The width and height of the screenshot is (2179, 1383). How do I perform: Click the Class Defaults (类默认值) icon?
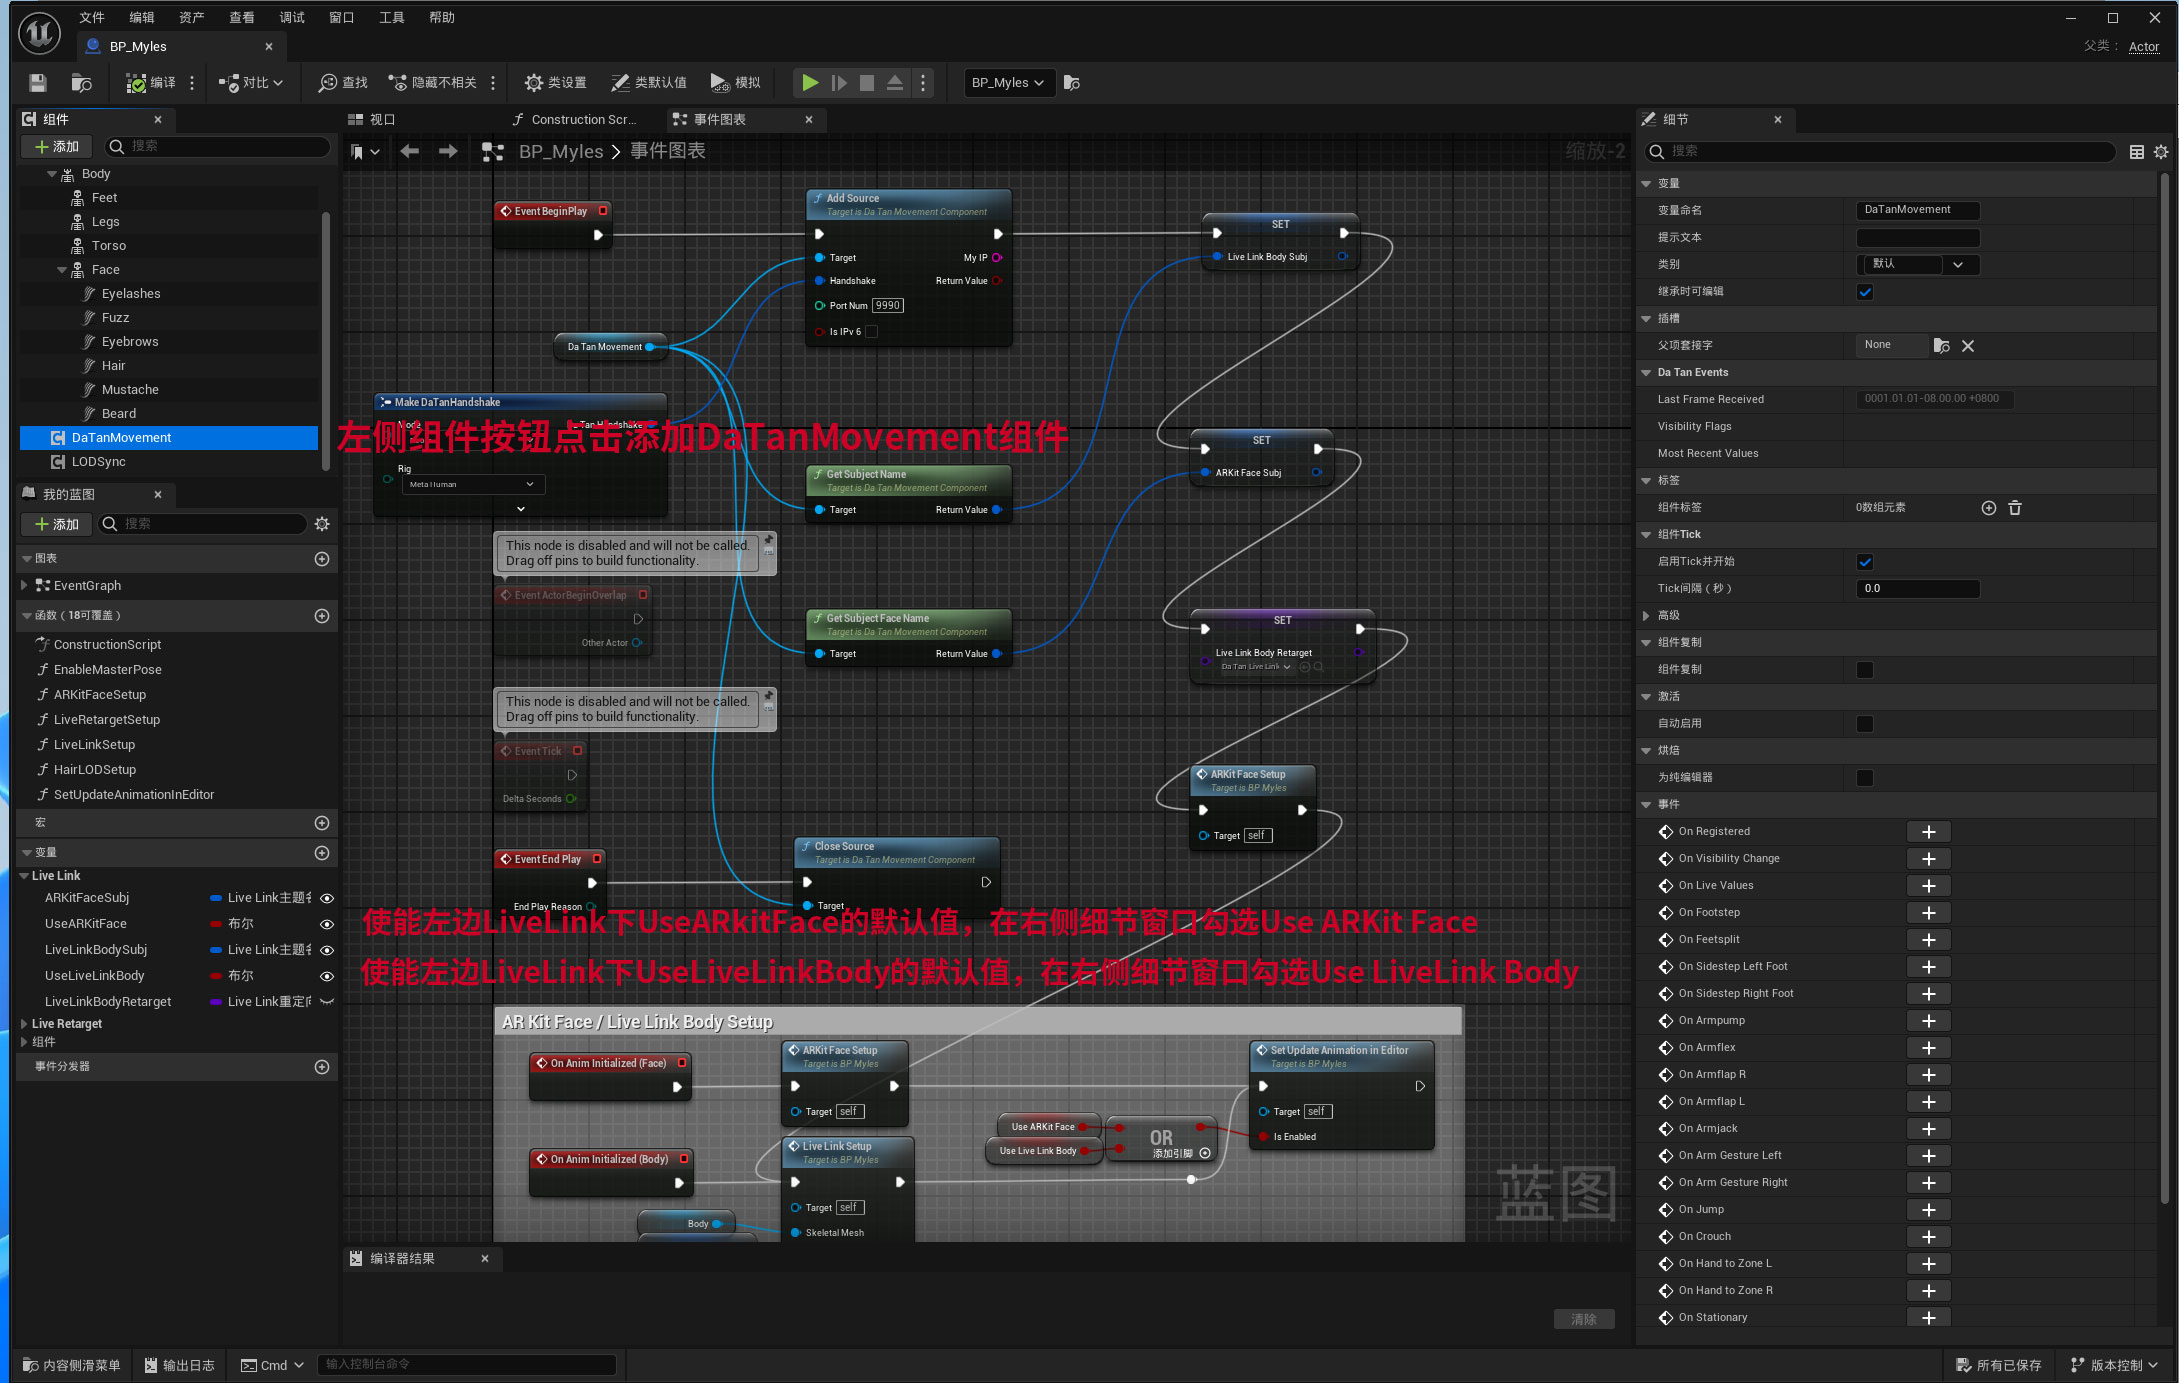621,83
